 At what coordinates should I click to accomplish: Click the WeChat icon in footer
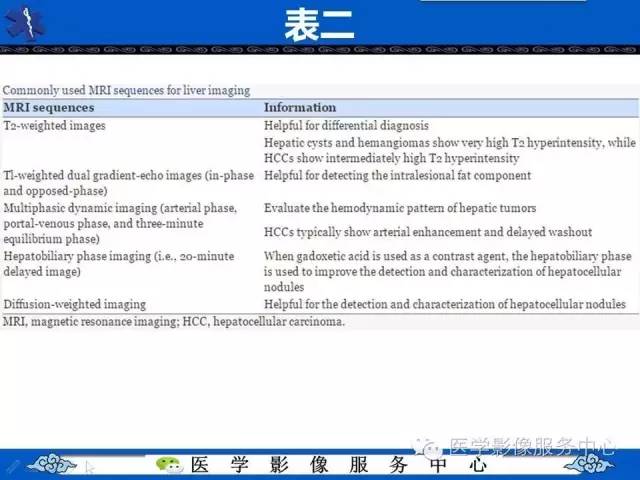pyautogui.click(x=169, y=464)
